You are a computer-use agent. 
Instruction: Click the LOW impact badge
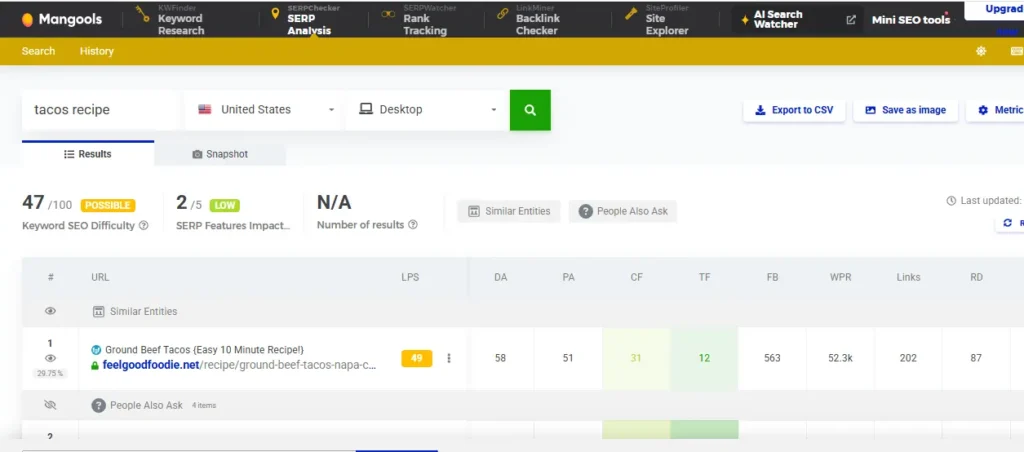225,205
